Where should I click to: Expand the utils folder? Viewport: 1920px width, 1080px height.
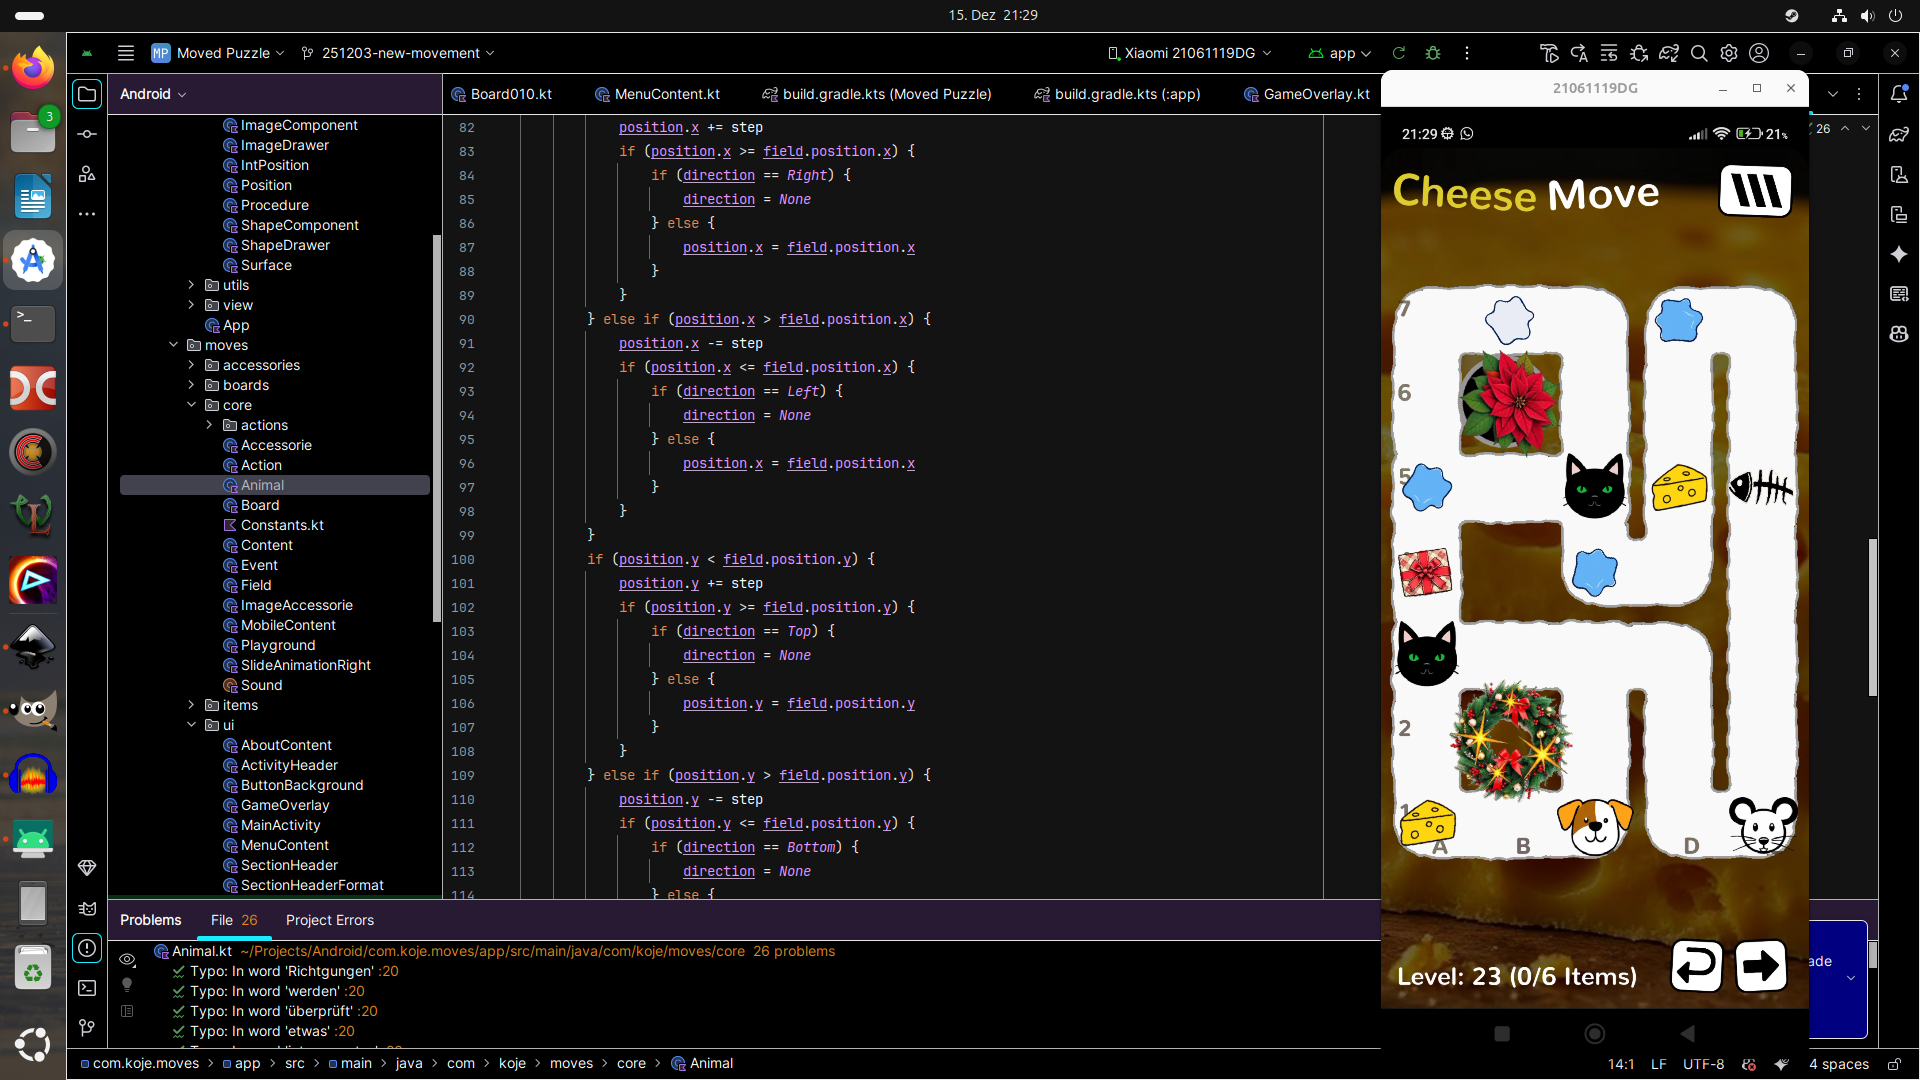pos(191,285)
